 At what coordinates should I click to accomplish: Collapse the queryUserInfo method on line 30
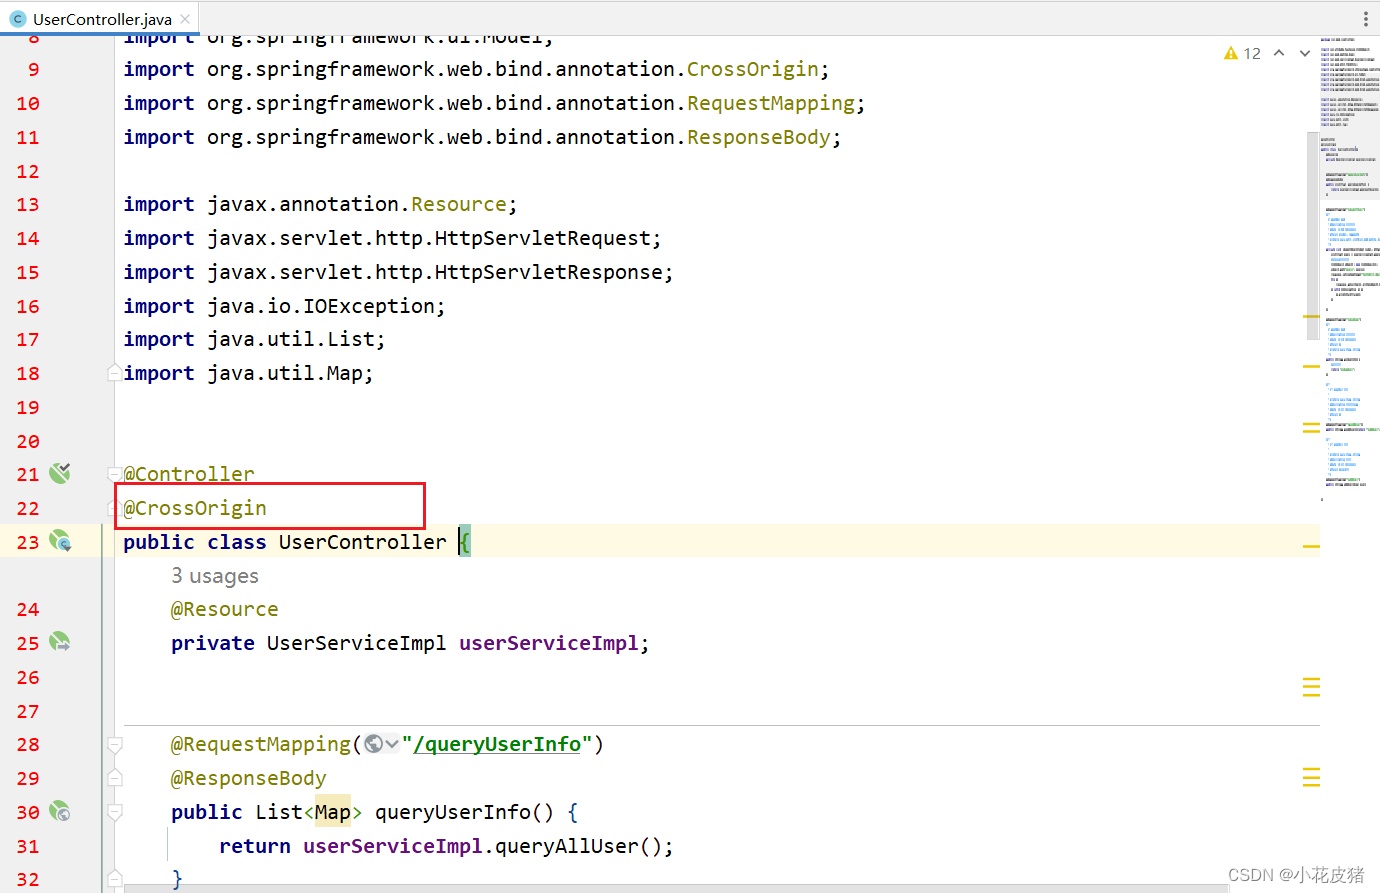tap(115, 812)
